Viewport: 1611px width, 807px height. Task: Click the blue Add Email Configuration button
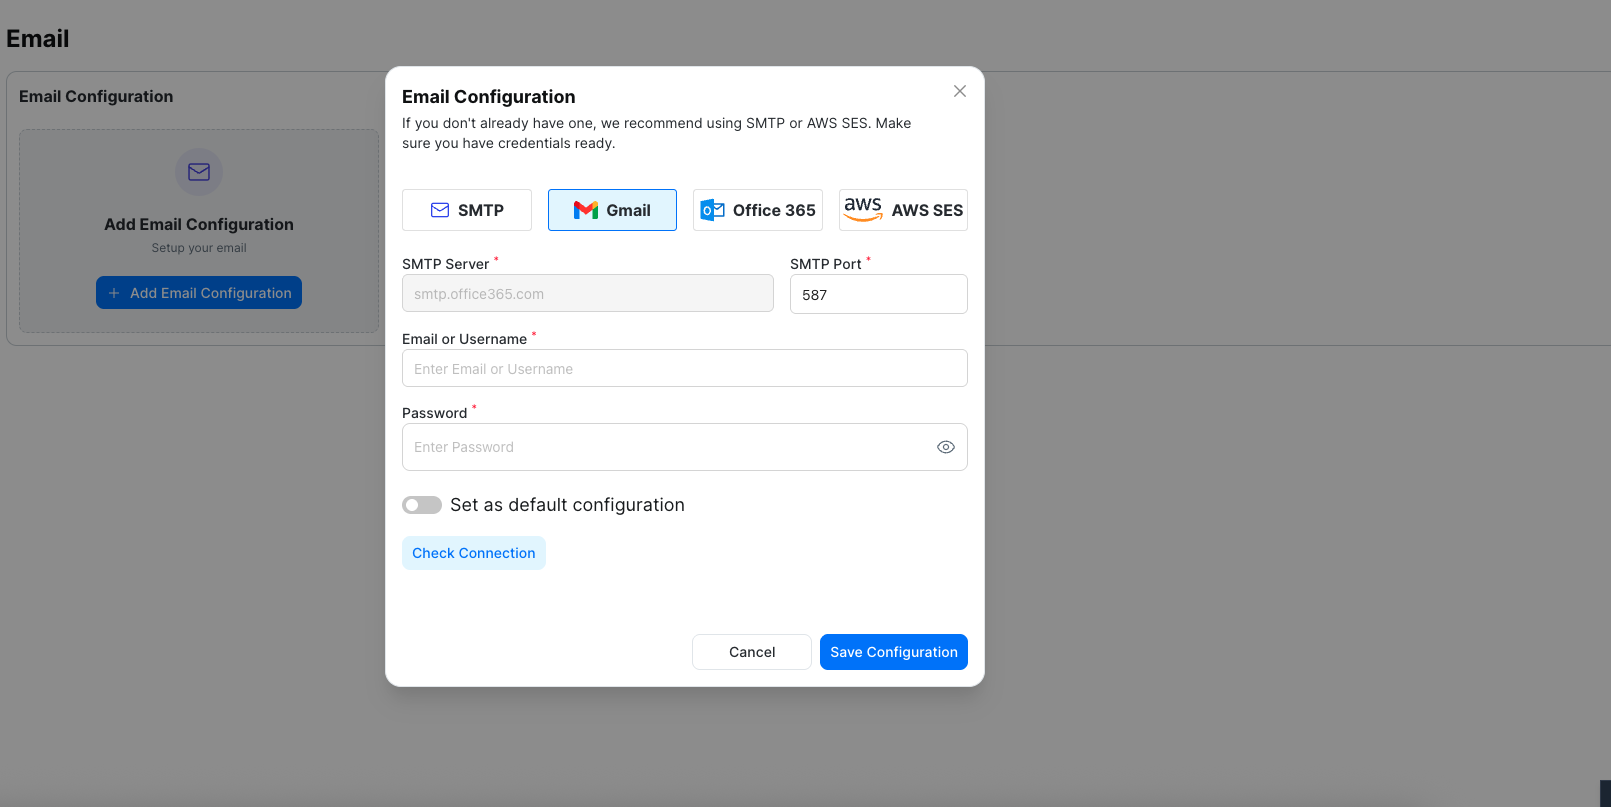[x=199, y=293]
